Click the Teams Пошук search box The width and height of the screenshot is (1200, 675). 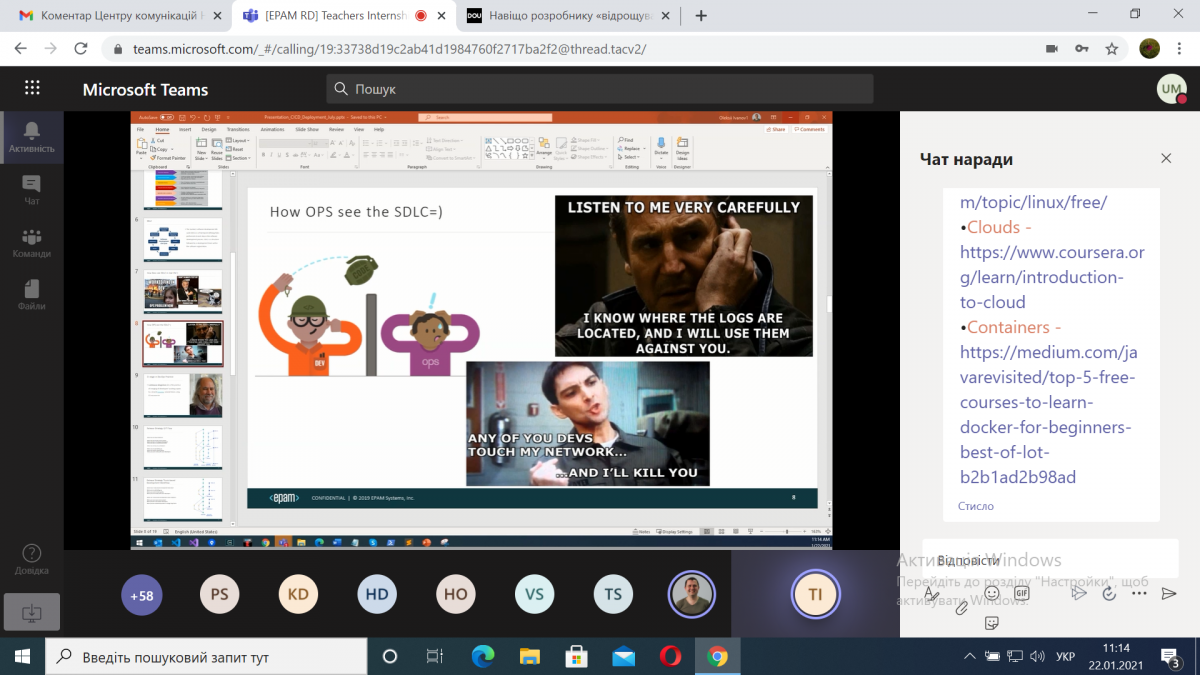pos(600,89)
